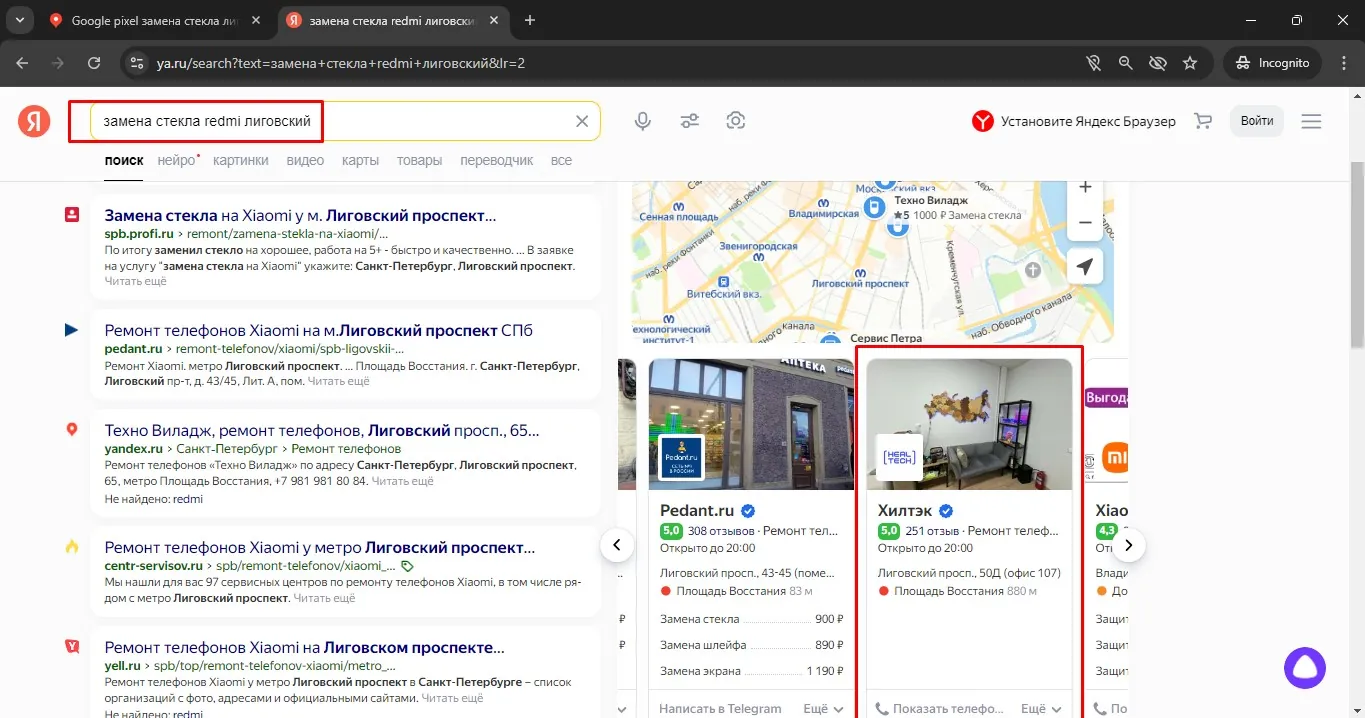Screen dimensions: 1365x718
Task: Zoom in on the map
Action: pos(1085,188)
